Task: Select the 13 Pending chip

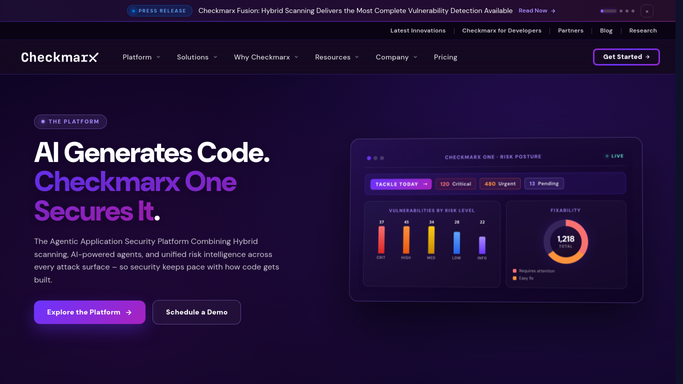Action: point(544,184)
